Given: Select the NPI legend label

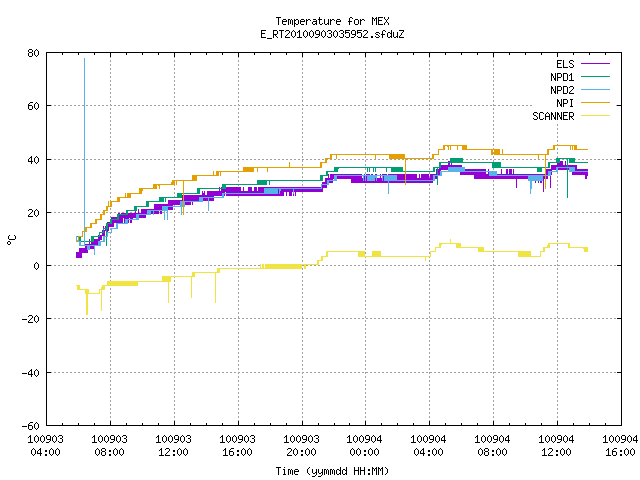Looking at the screenshot, I should (x=565, y=103).
